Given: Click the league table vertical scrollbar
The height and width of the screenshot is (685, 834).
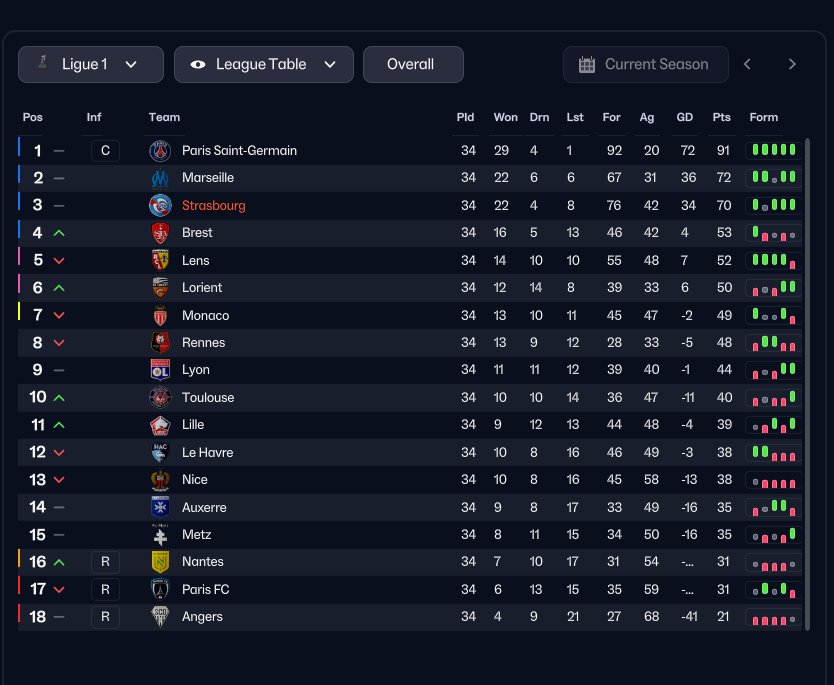Looking at the screenshot, I should point(807,384).
